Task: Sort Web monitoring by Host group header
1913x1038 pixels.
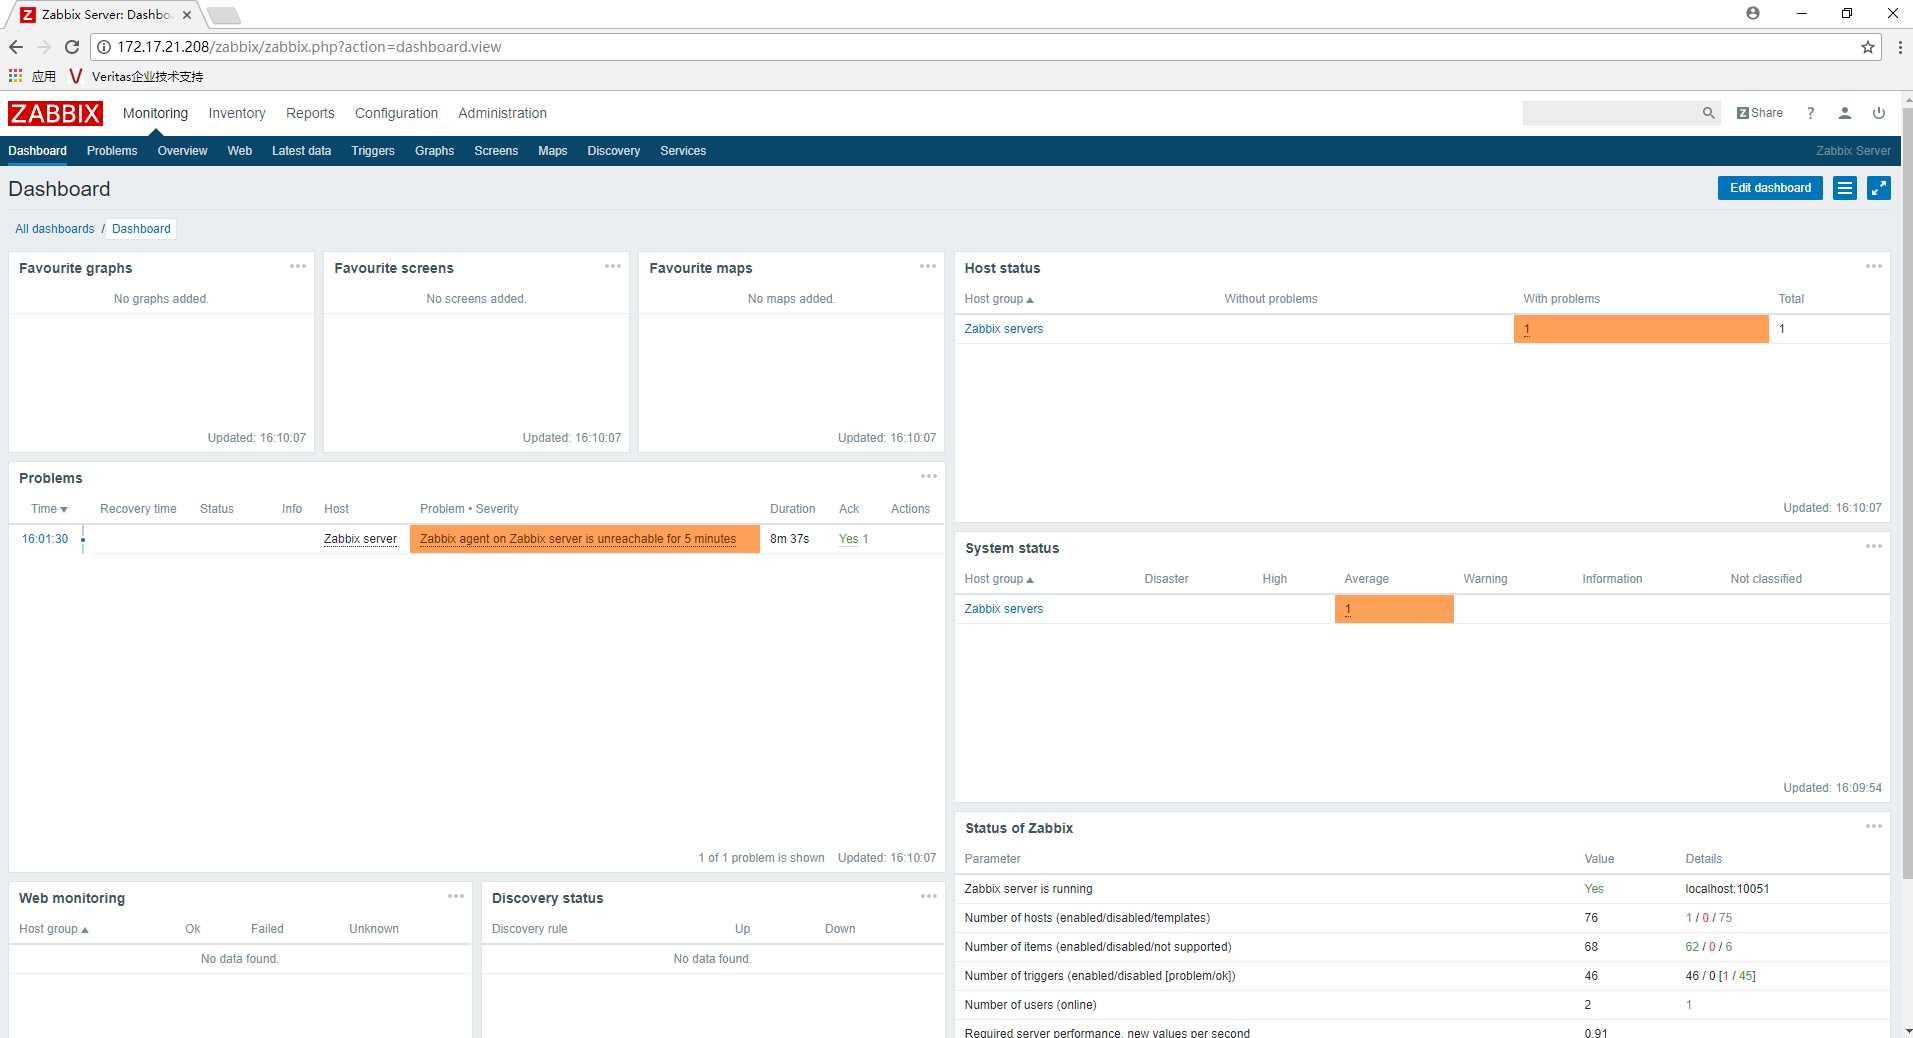Action: coord(53,929)
